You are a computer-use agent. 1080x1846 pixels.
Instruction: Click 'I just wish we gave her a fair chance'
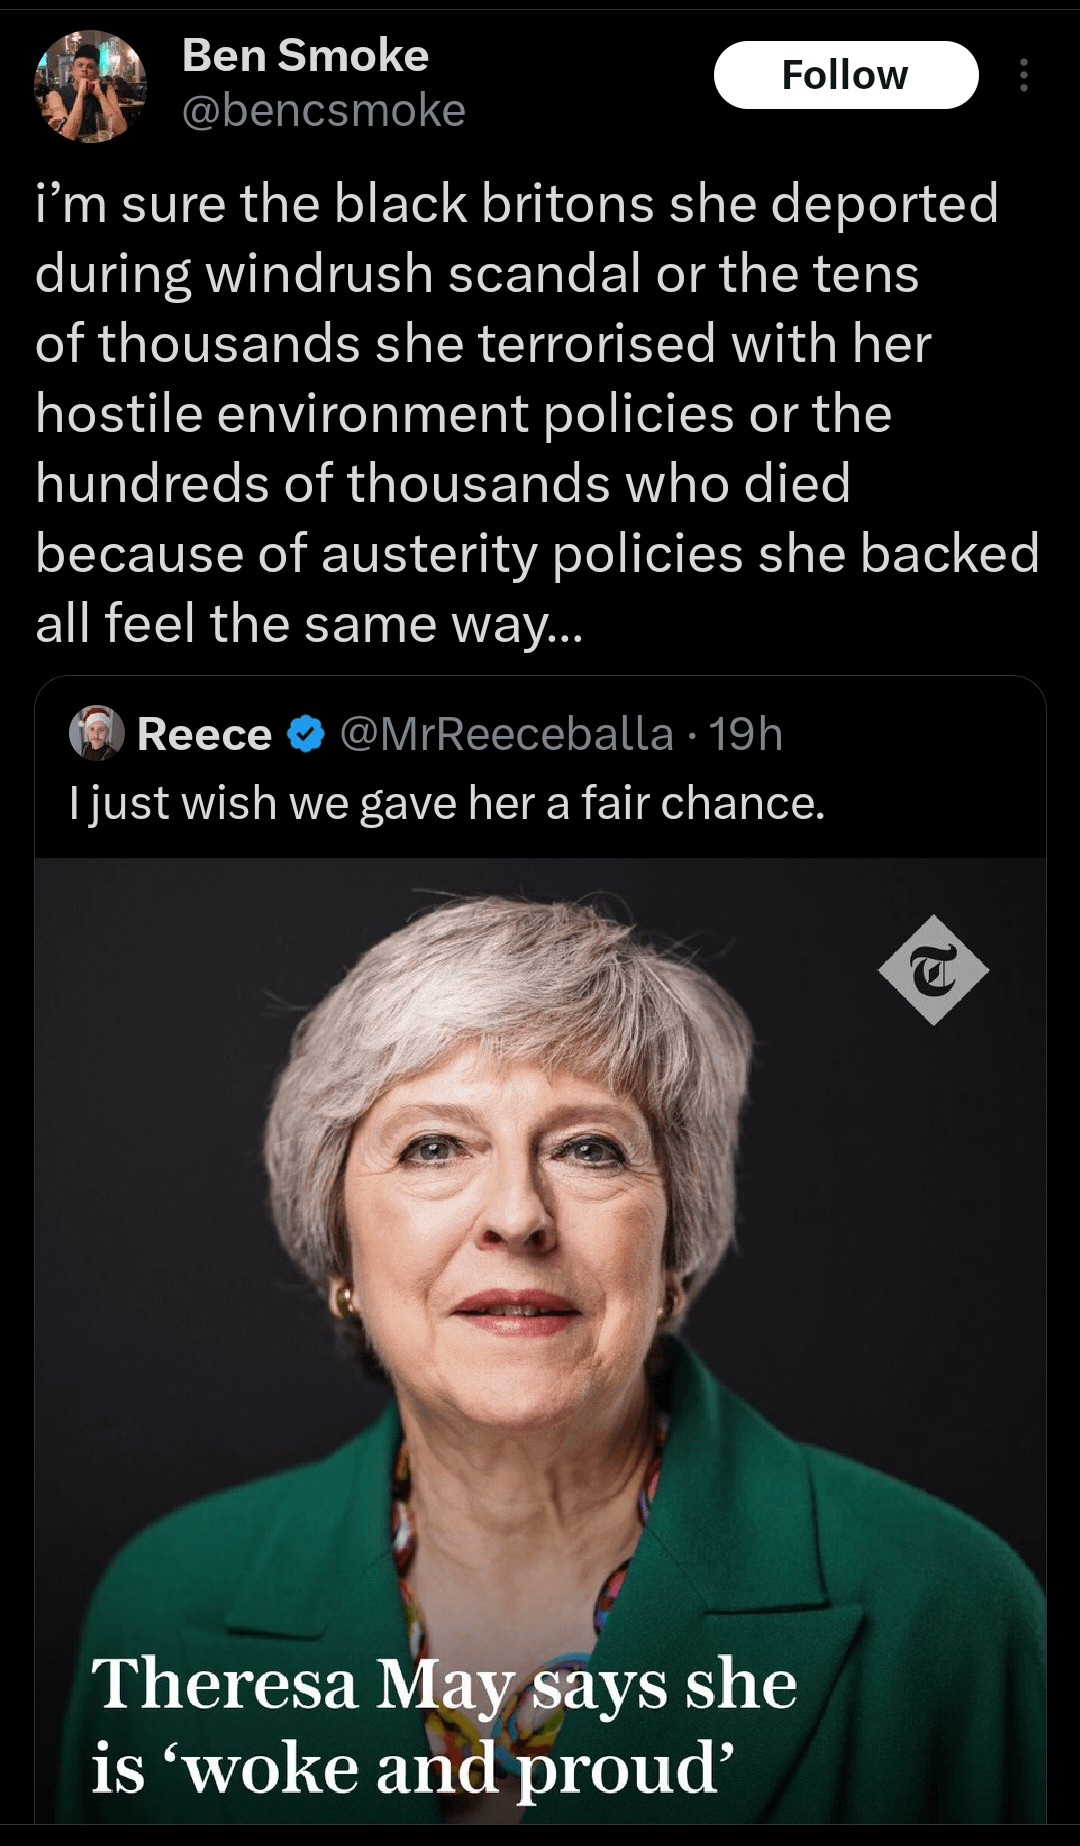click(x=447, y=803)
